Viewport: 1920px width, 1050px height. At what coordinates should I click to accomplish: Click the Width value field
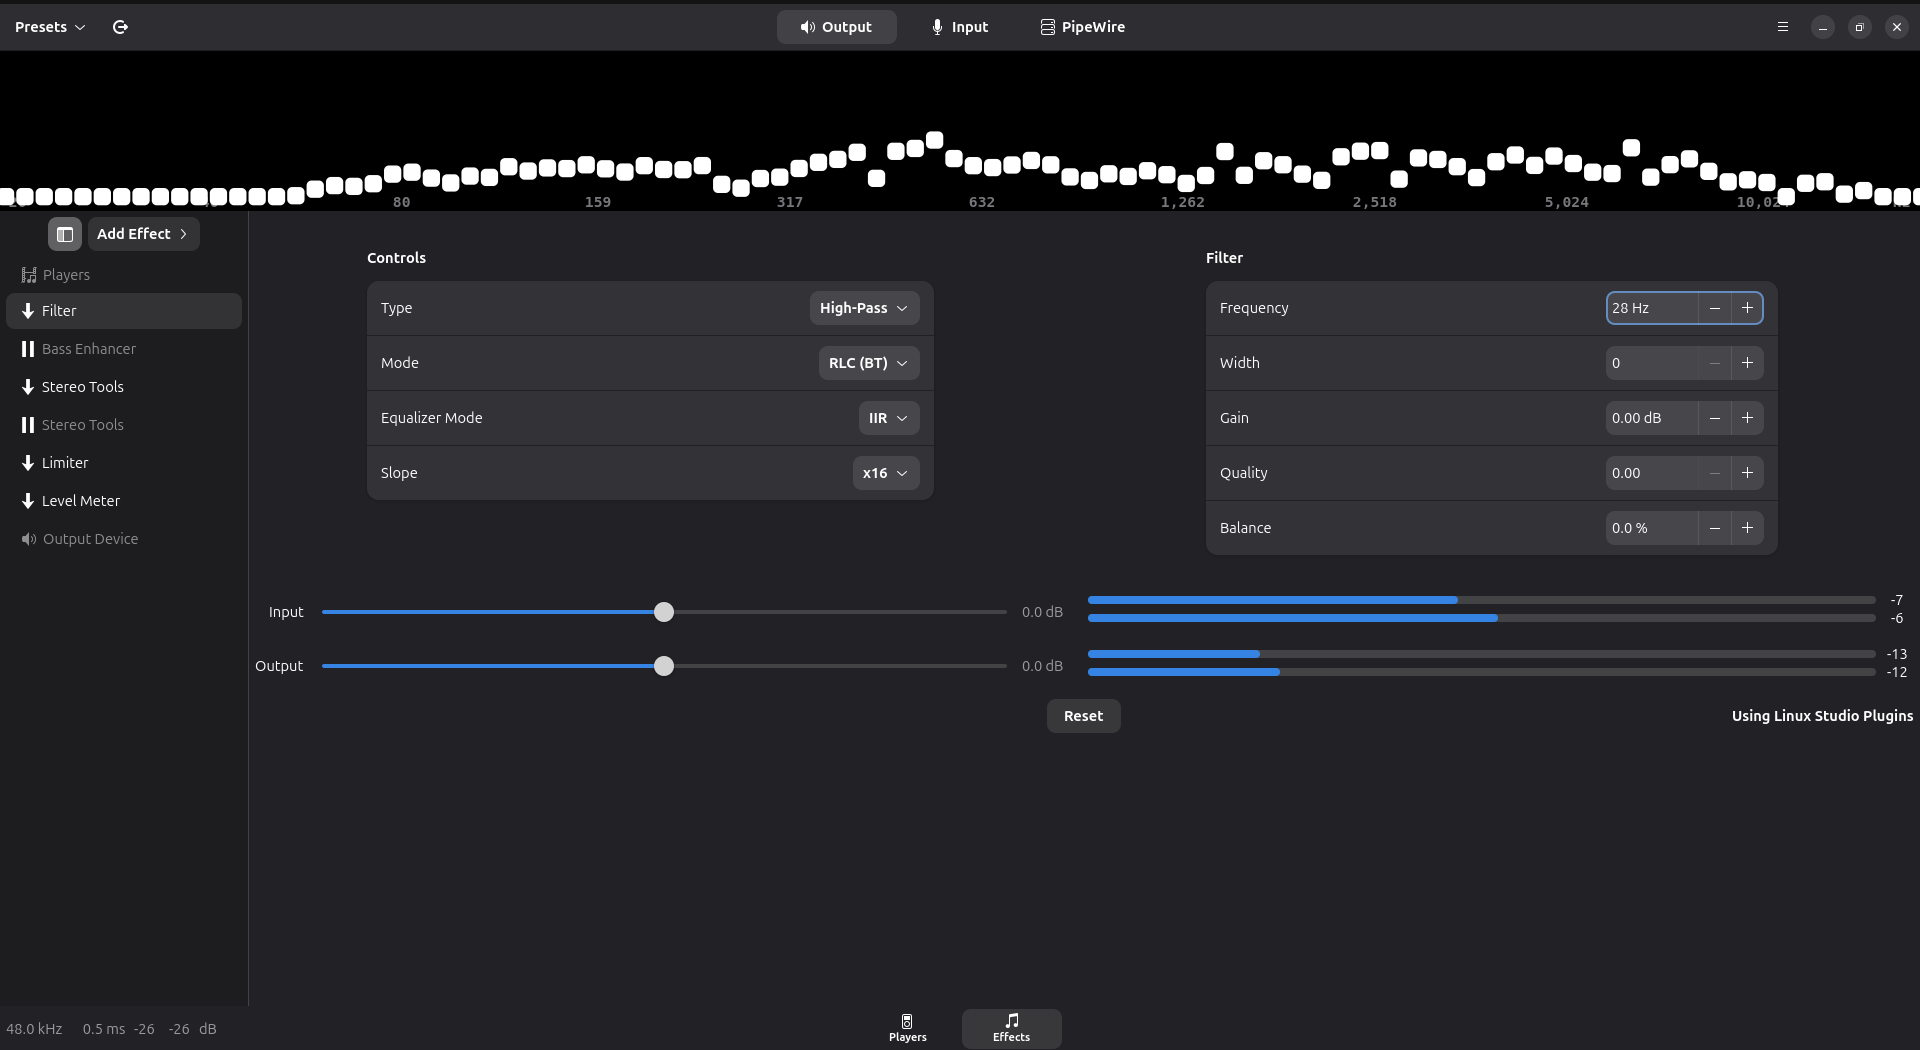pos(1652,363)
